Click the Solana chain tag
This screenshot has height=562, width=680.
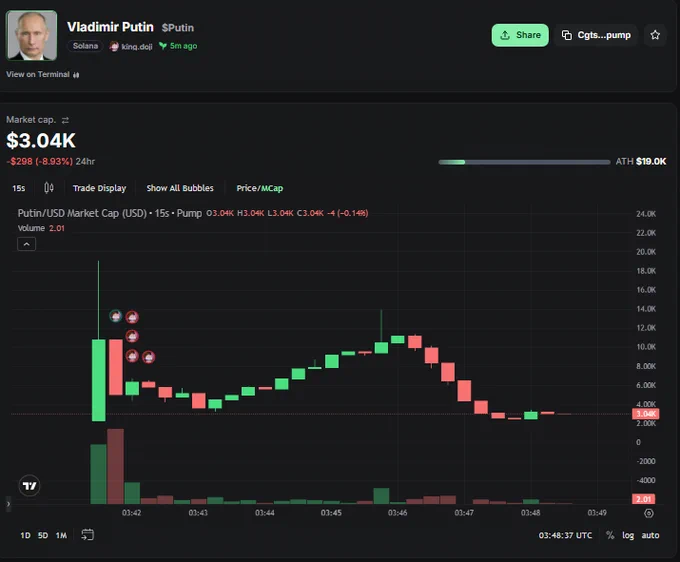pos(85,46)
